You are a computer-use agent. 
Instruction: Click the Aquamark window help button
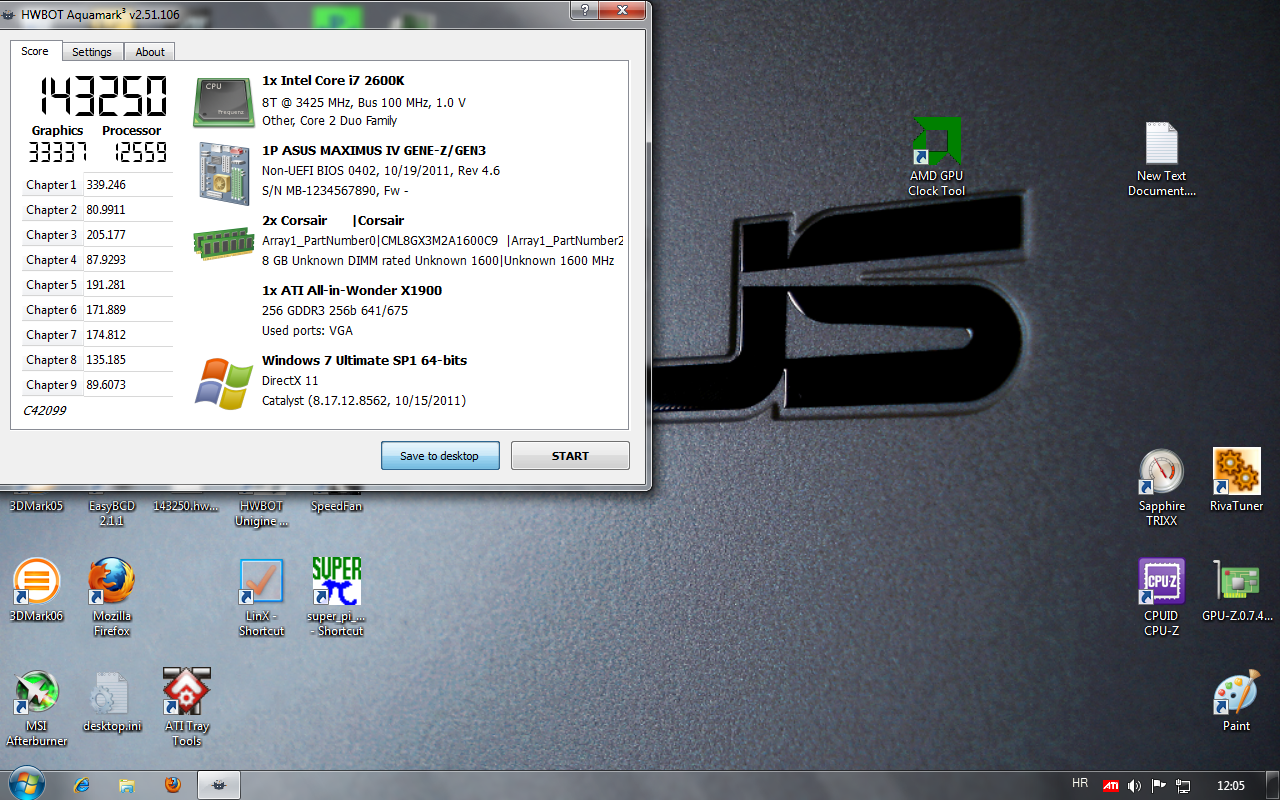tap(584, 9)
